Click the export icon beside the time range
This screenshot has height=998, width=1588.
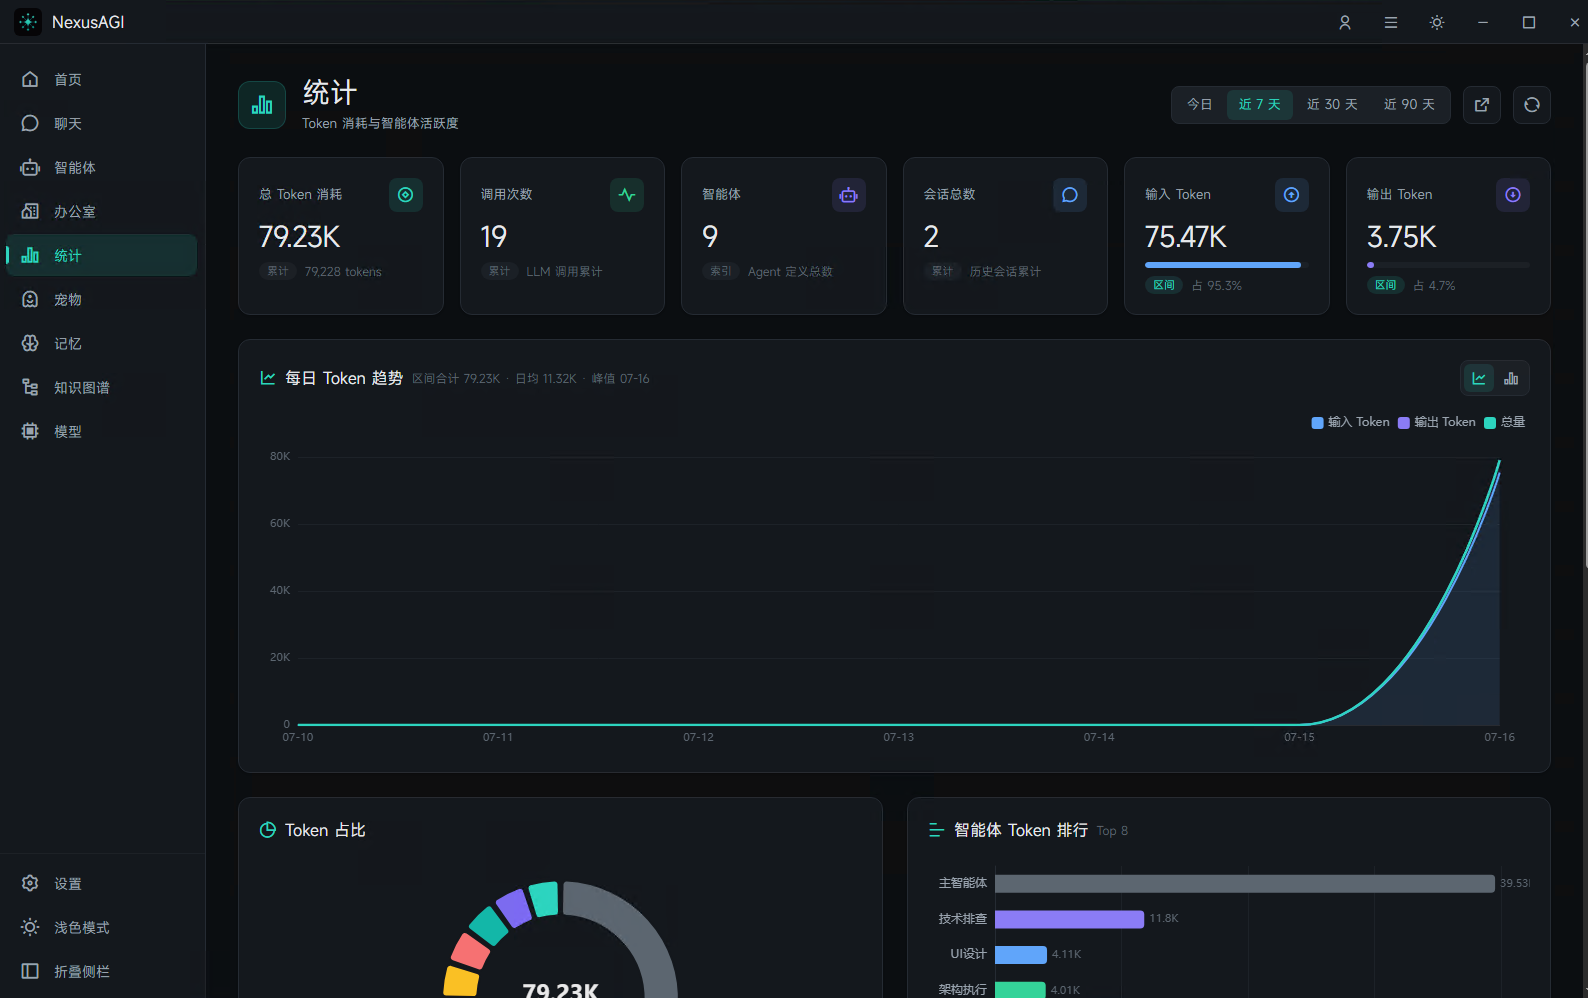click(x=1482, y=105)
